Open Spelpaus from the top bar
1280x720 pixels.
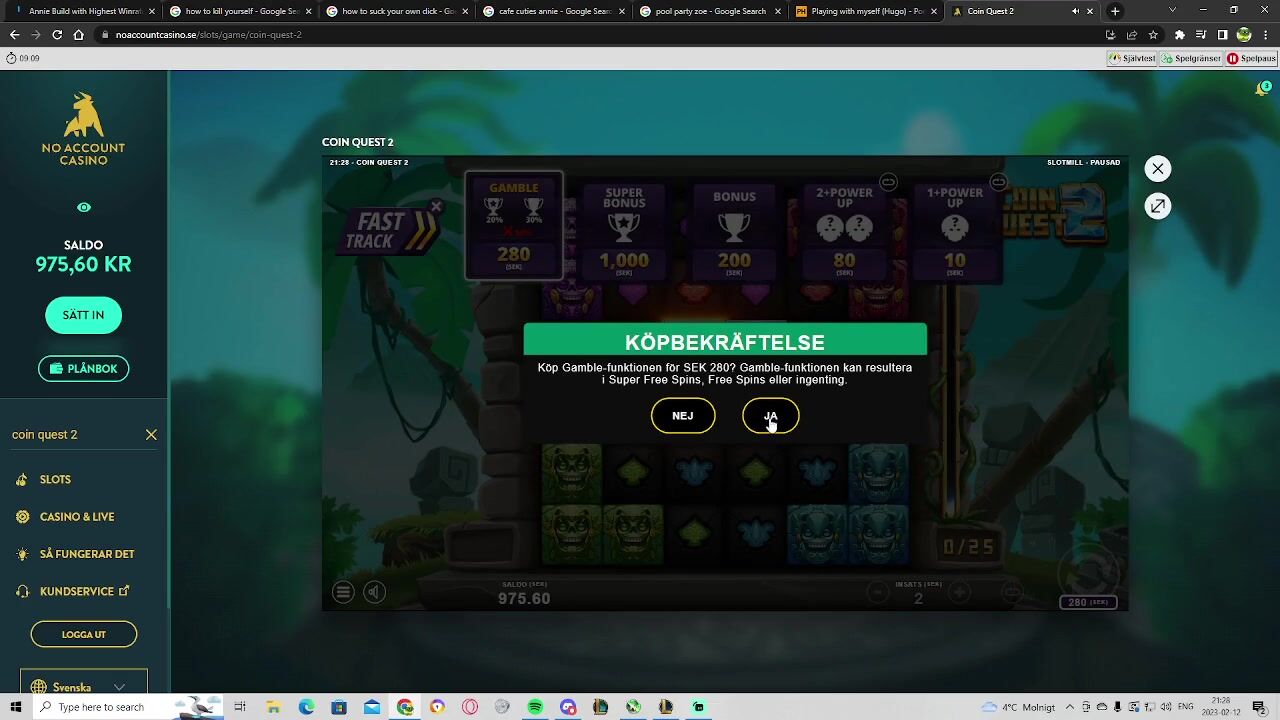pyautogui.click(x=1250, y=58)
